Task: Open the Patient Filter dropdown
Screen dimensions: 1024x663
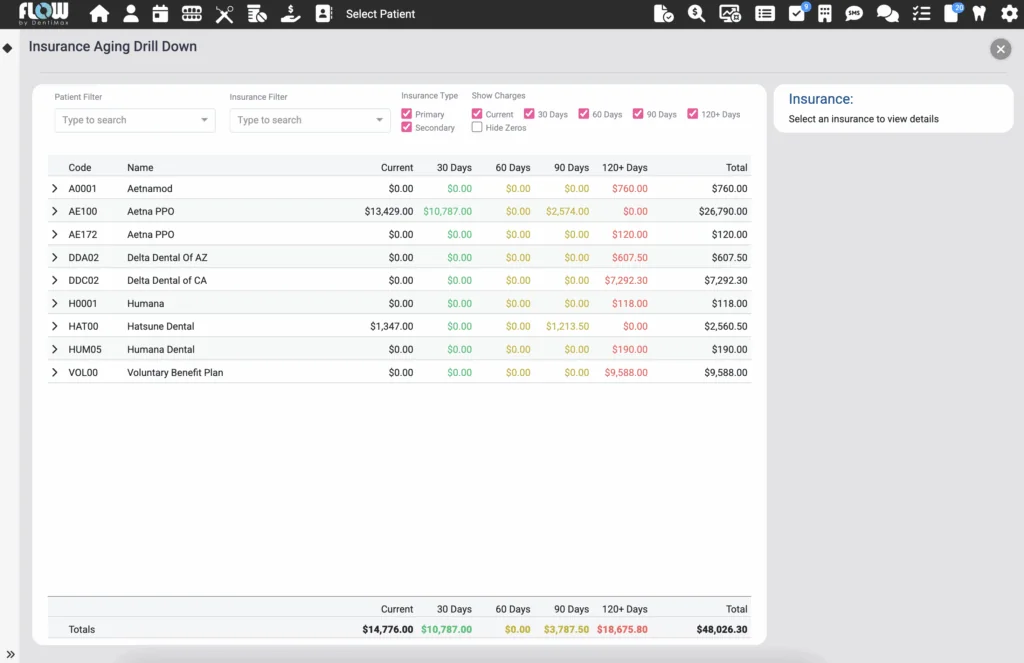Action: coord(134,120)
